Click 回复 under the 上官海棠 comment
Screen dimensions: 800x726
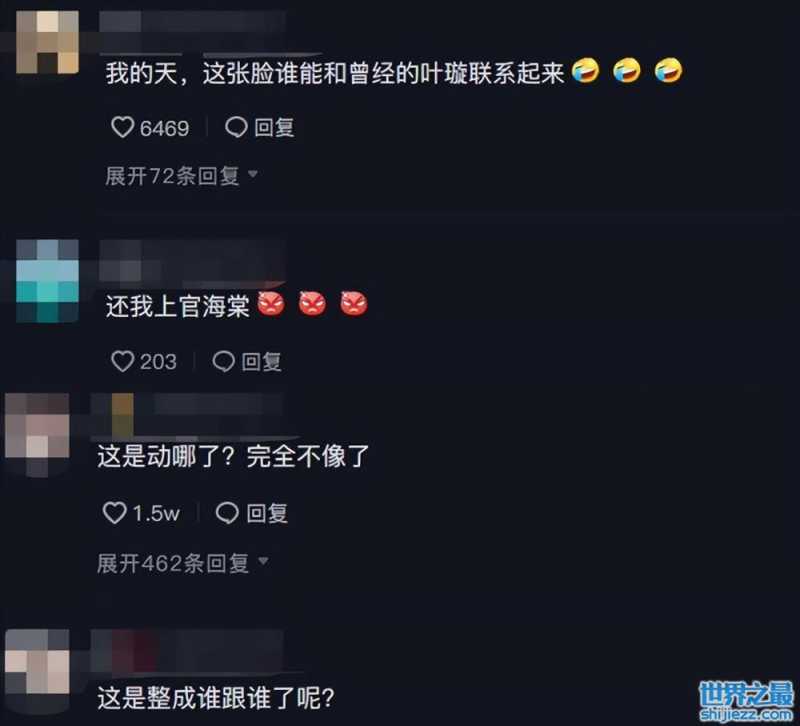click(261, 362)
